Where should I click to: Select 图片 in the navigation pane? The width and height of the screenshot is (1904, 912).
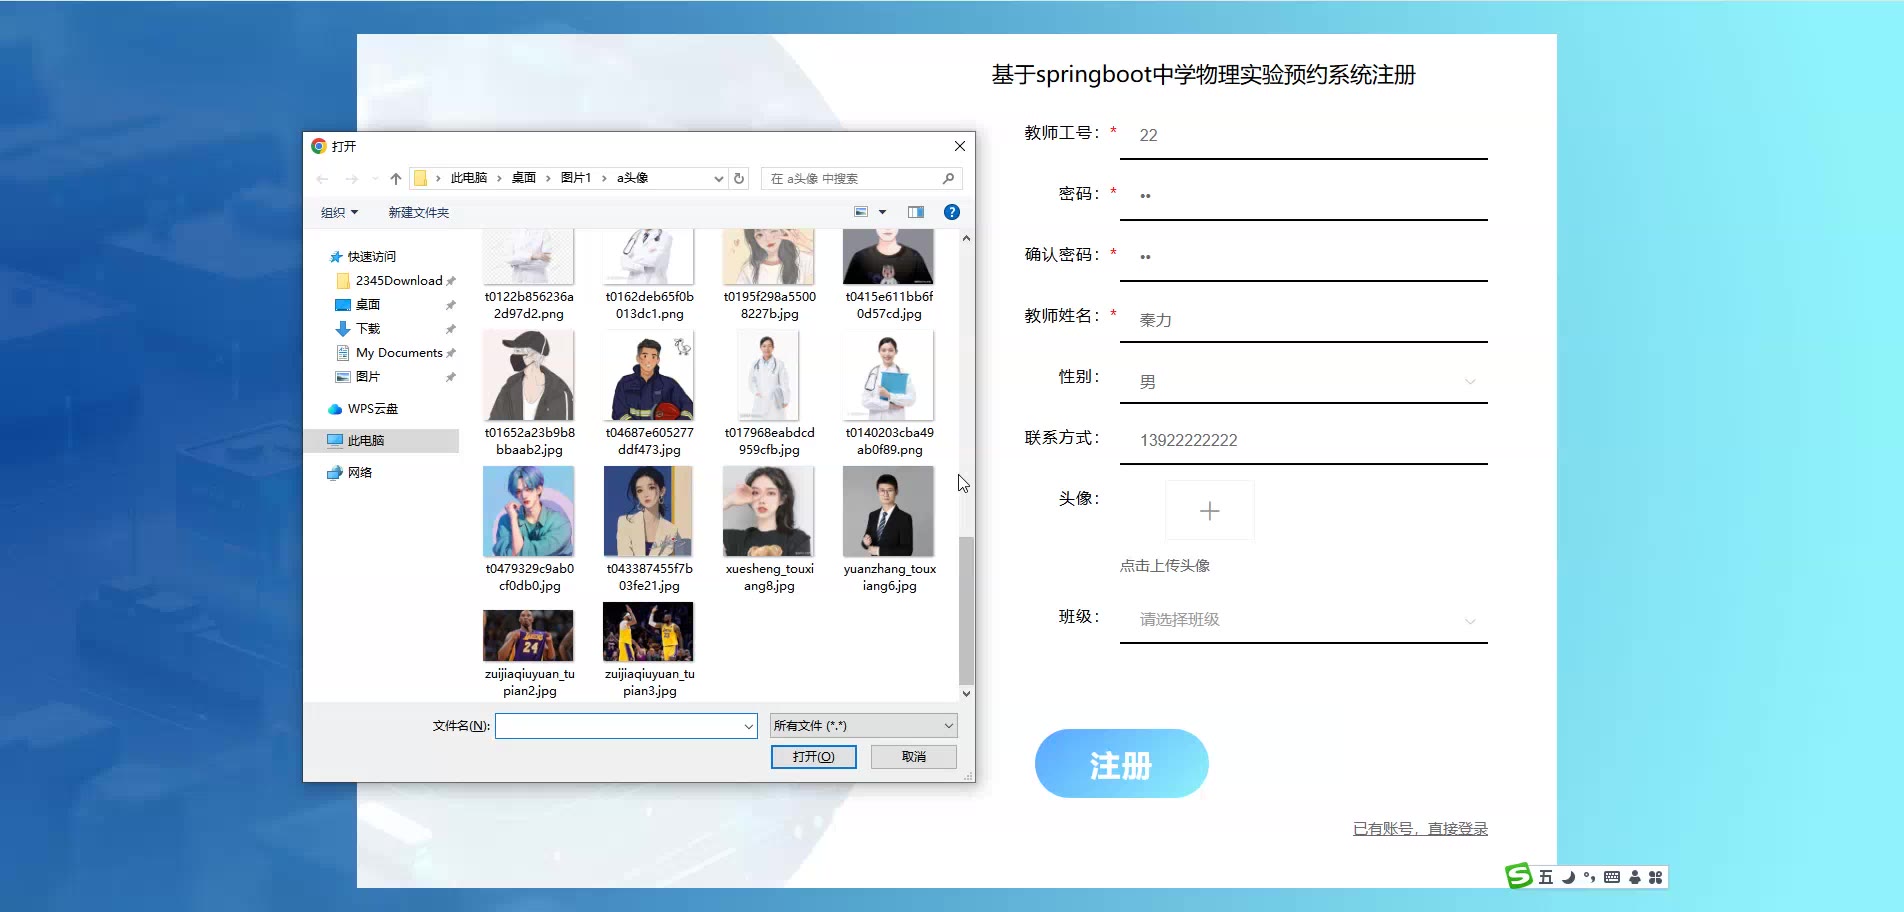coord(368,377)
